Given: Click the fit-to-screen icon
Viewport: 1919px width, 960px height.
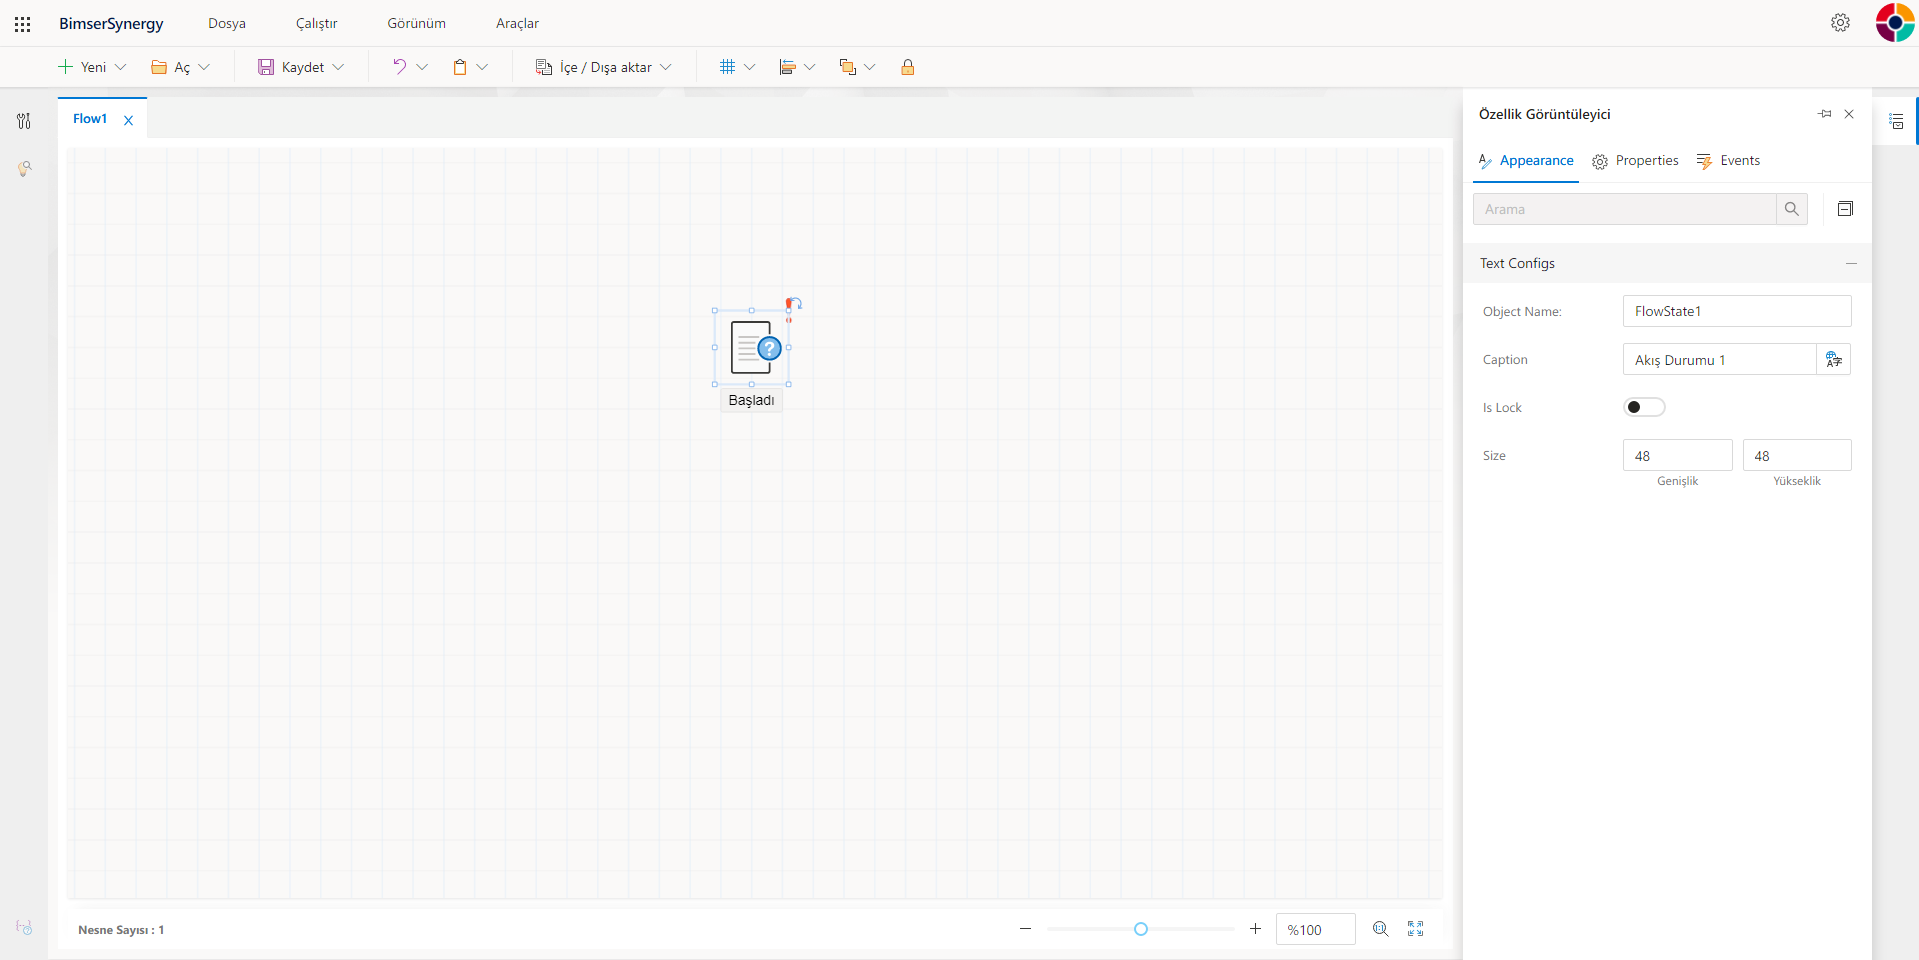Looking at the screenshot, I should [1415, 929].
